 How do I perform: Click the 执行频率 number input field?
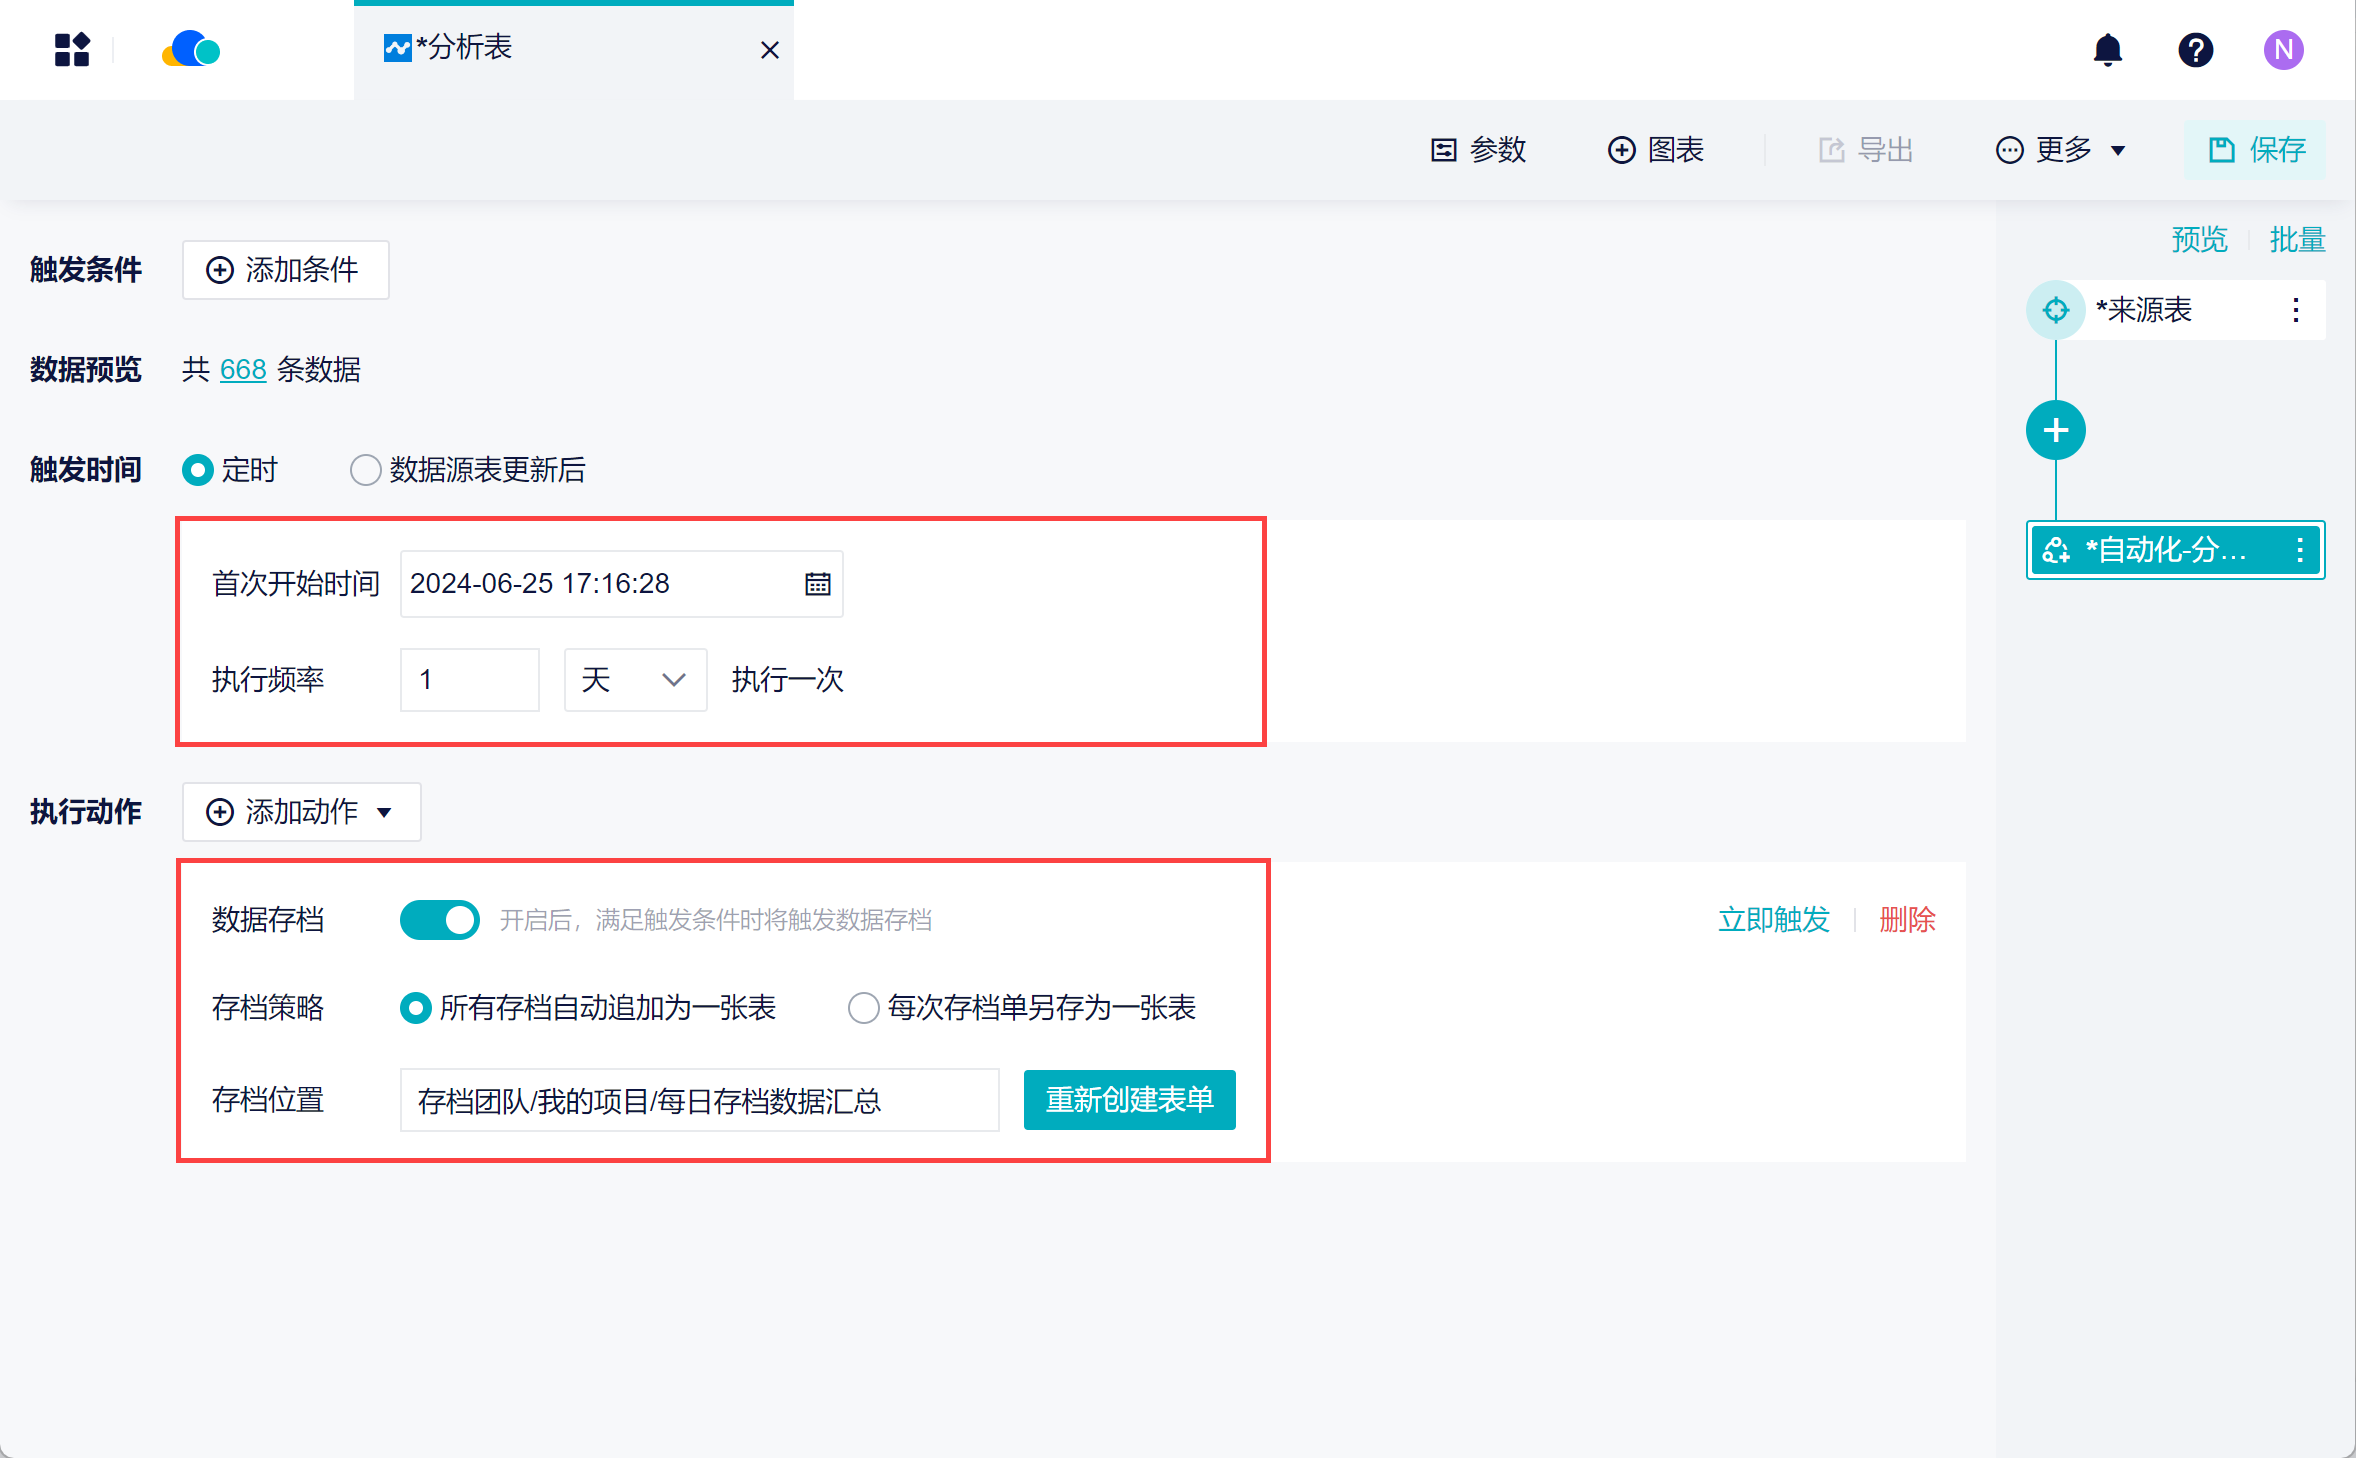[x=469, y=680]
